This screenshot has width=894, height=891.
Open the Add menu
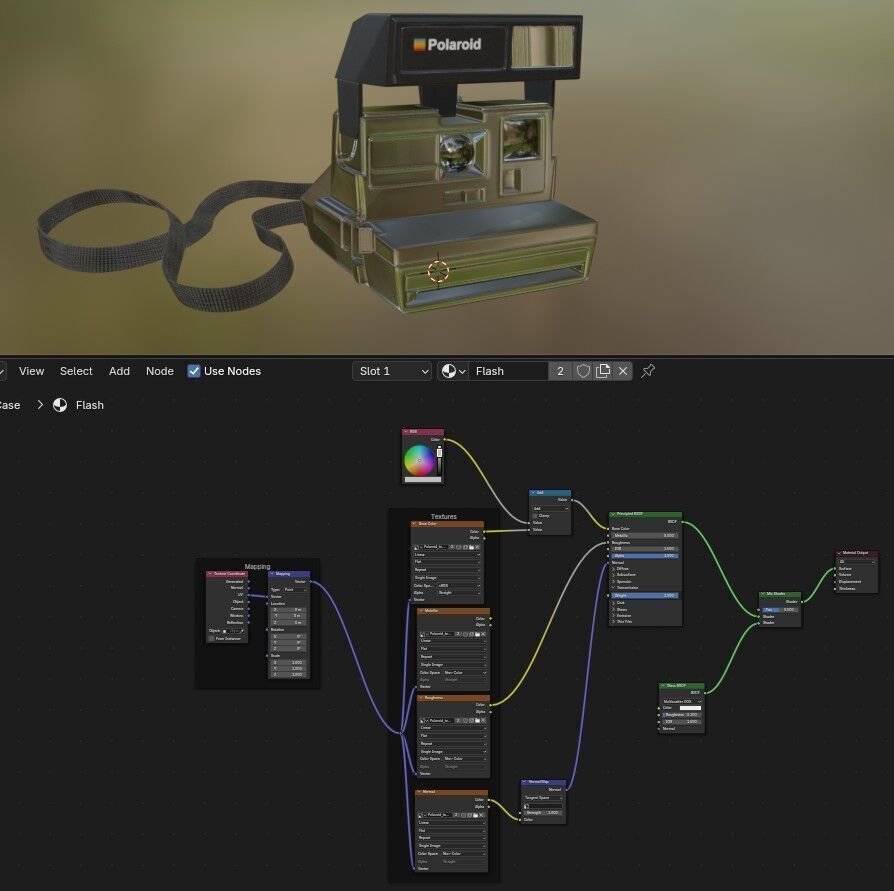(x=119, y=371)
